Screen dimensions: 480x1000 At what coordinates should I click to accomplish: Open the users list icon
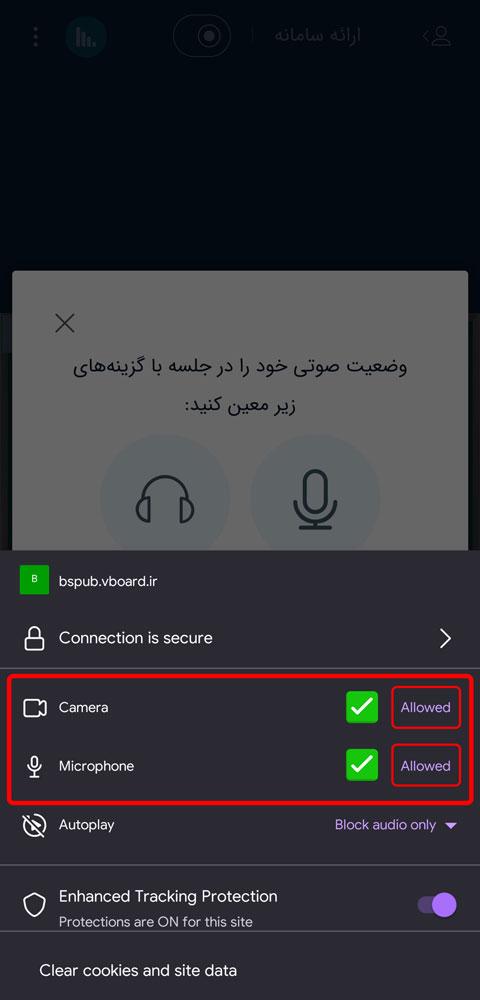pos(437,36)
